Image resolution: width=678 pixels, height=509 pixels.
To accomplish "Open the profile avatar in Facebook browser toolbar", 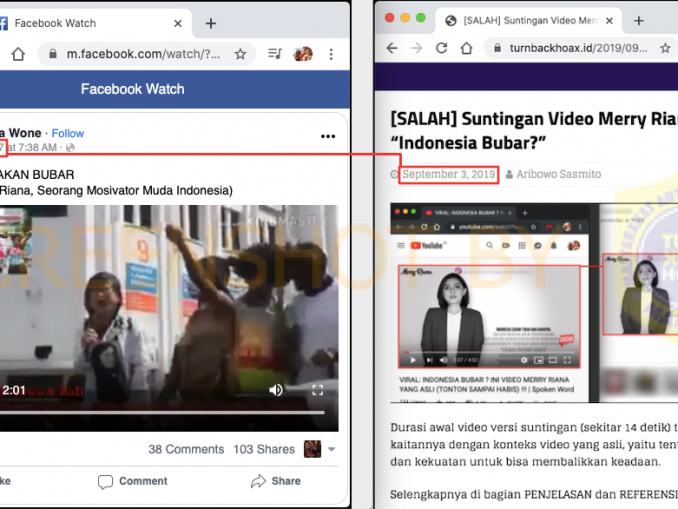I will click(x=303, y=54).
